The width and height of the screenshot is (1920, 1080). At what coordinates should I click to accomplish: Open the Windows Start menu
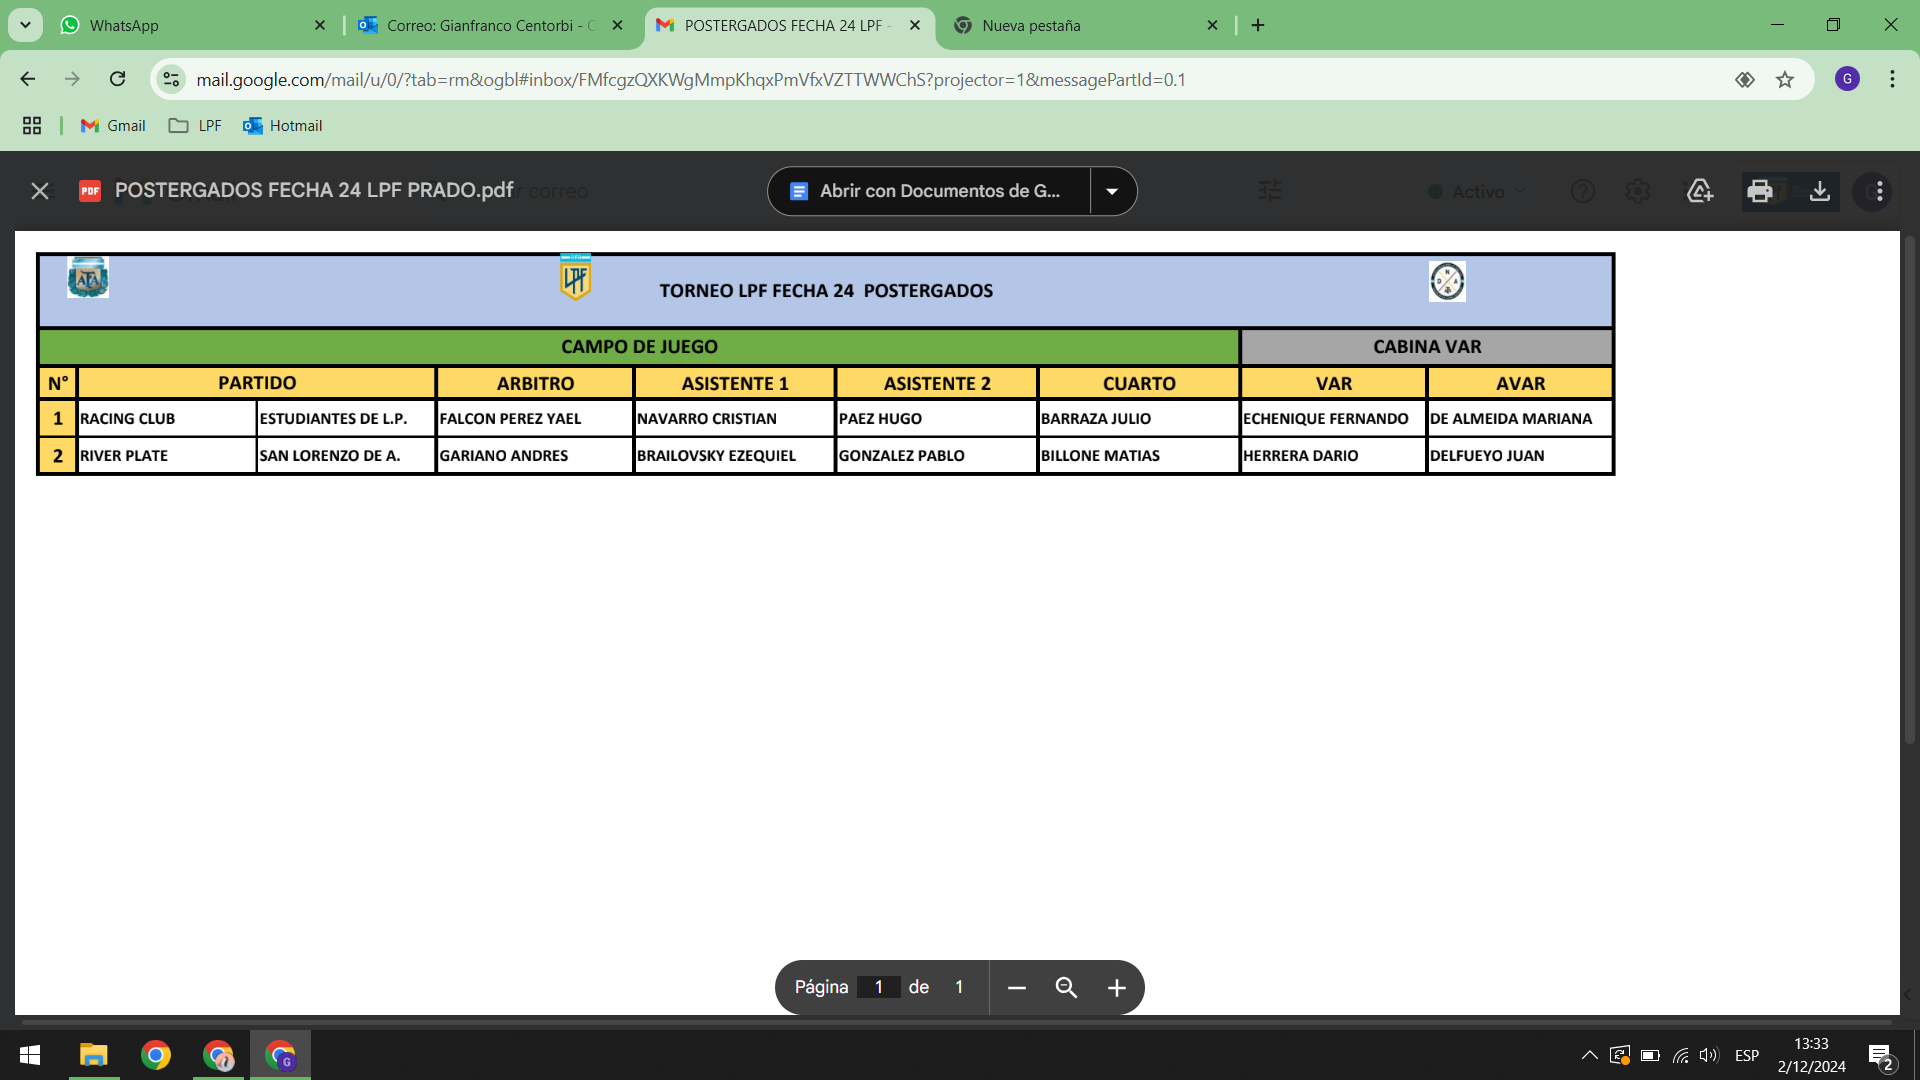click(x=30, y=1055)
